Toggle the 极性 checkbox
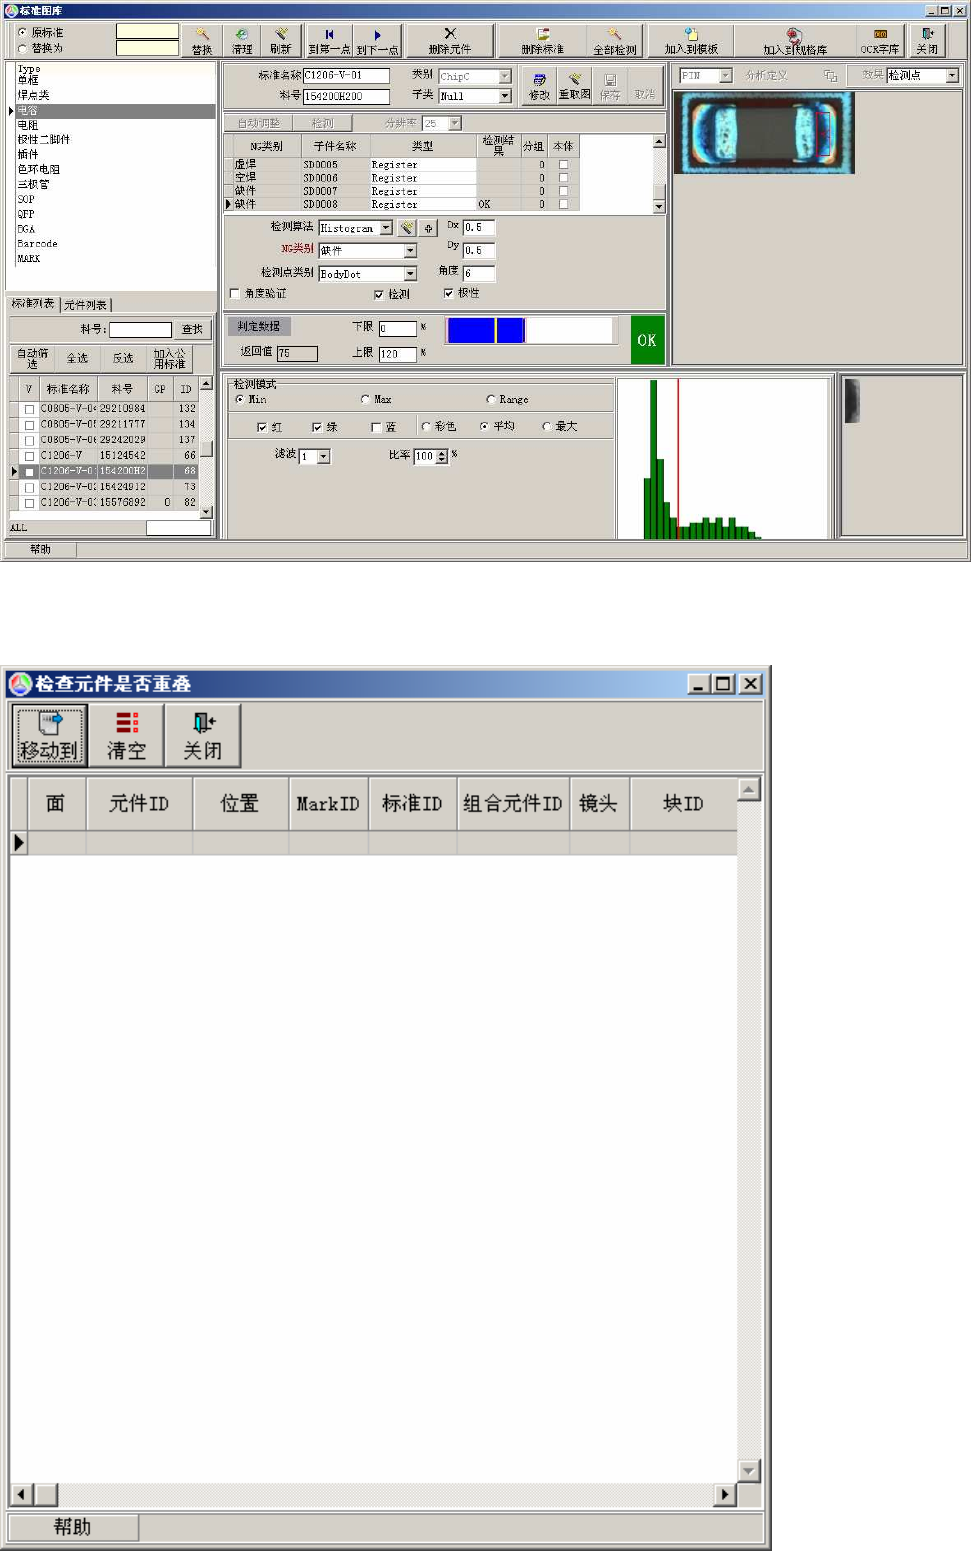This screenshot has width=971, height=1551. pyautogui.click(x=448, y=293)
